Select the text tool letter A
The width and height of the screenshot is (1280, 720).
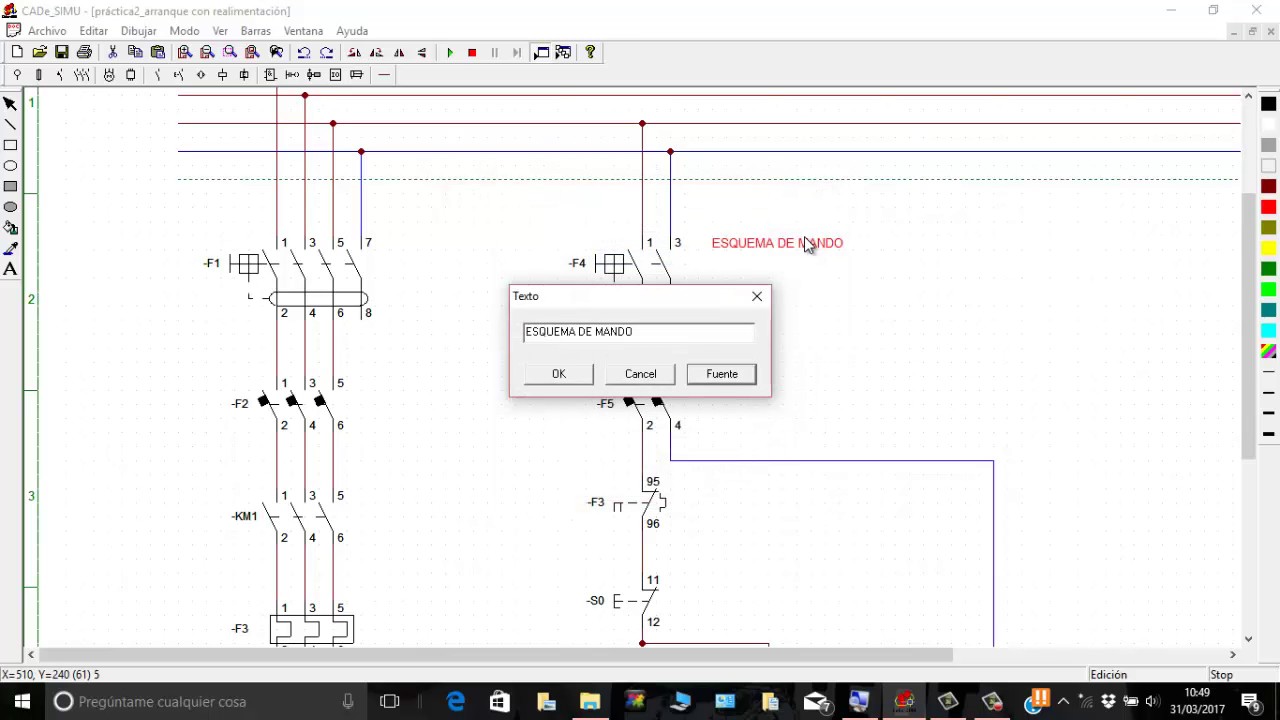click(11, 269)
